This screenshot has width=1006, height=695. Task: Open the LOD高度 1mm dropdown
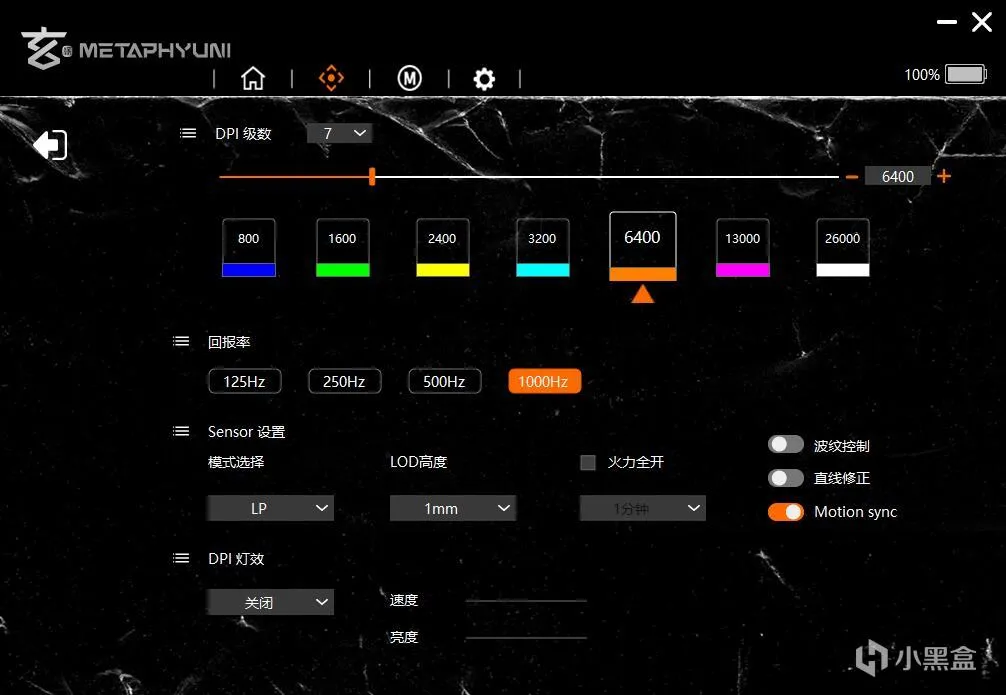pos(453,508)
